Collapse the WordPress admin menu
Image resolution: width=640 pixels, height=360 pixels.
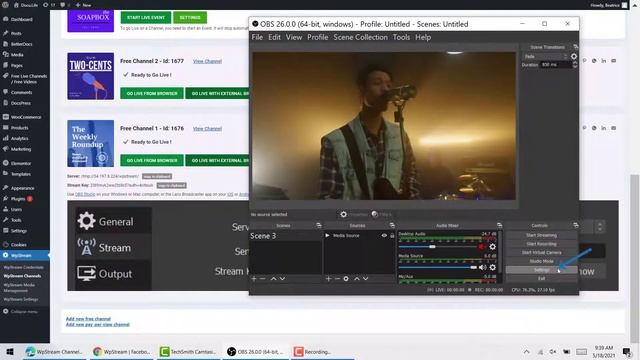(x=21, y=311)
